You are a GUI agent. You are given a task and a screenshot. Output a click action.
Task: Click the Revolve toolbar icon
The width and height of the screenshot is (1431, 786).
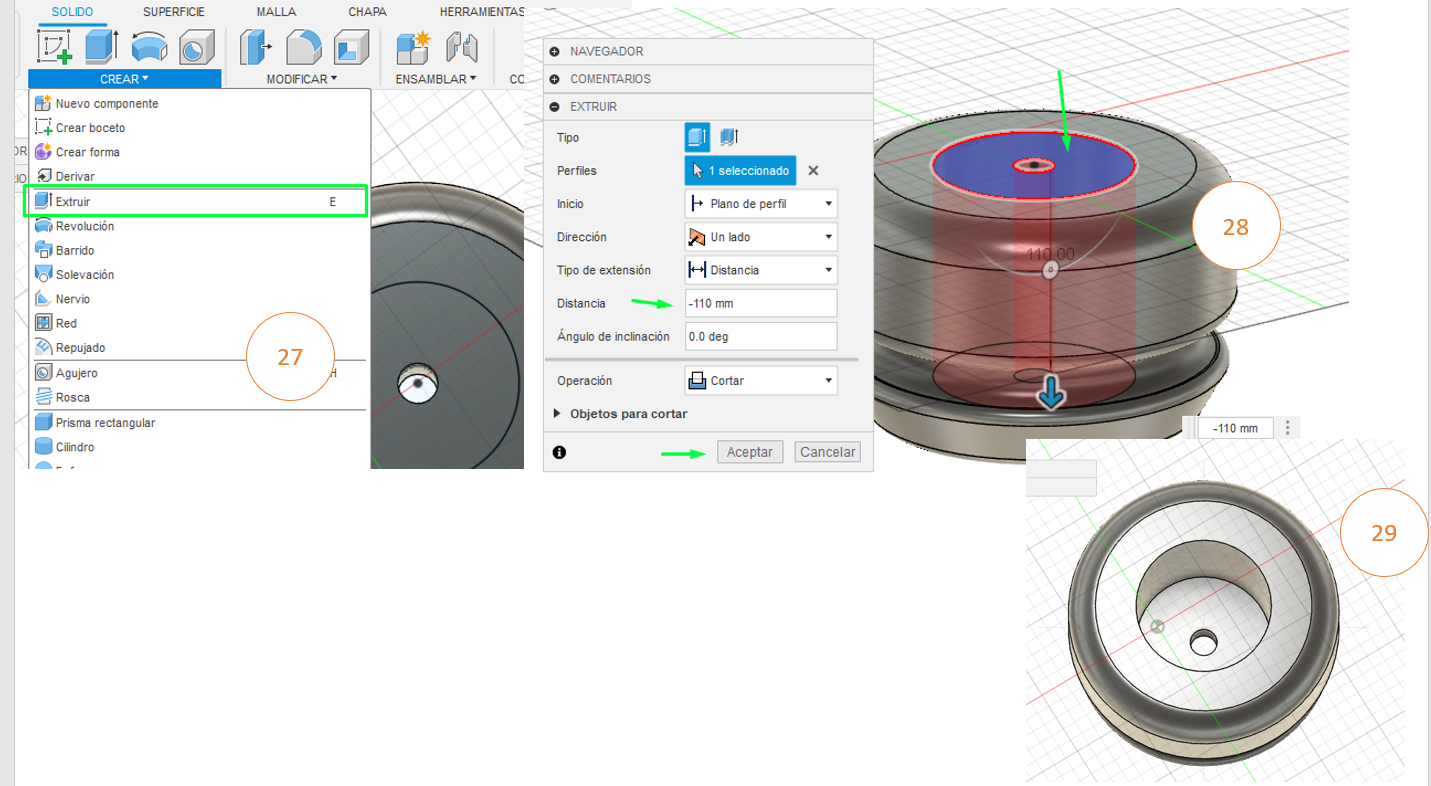click(x=149, y=47)
